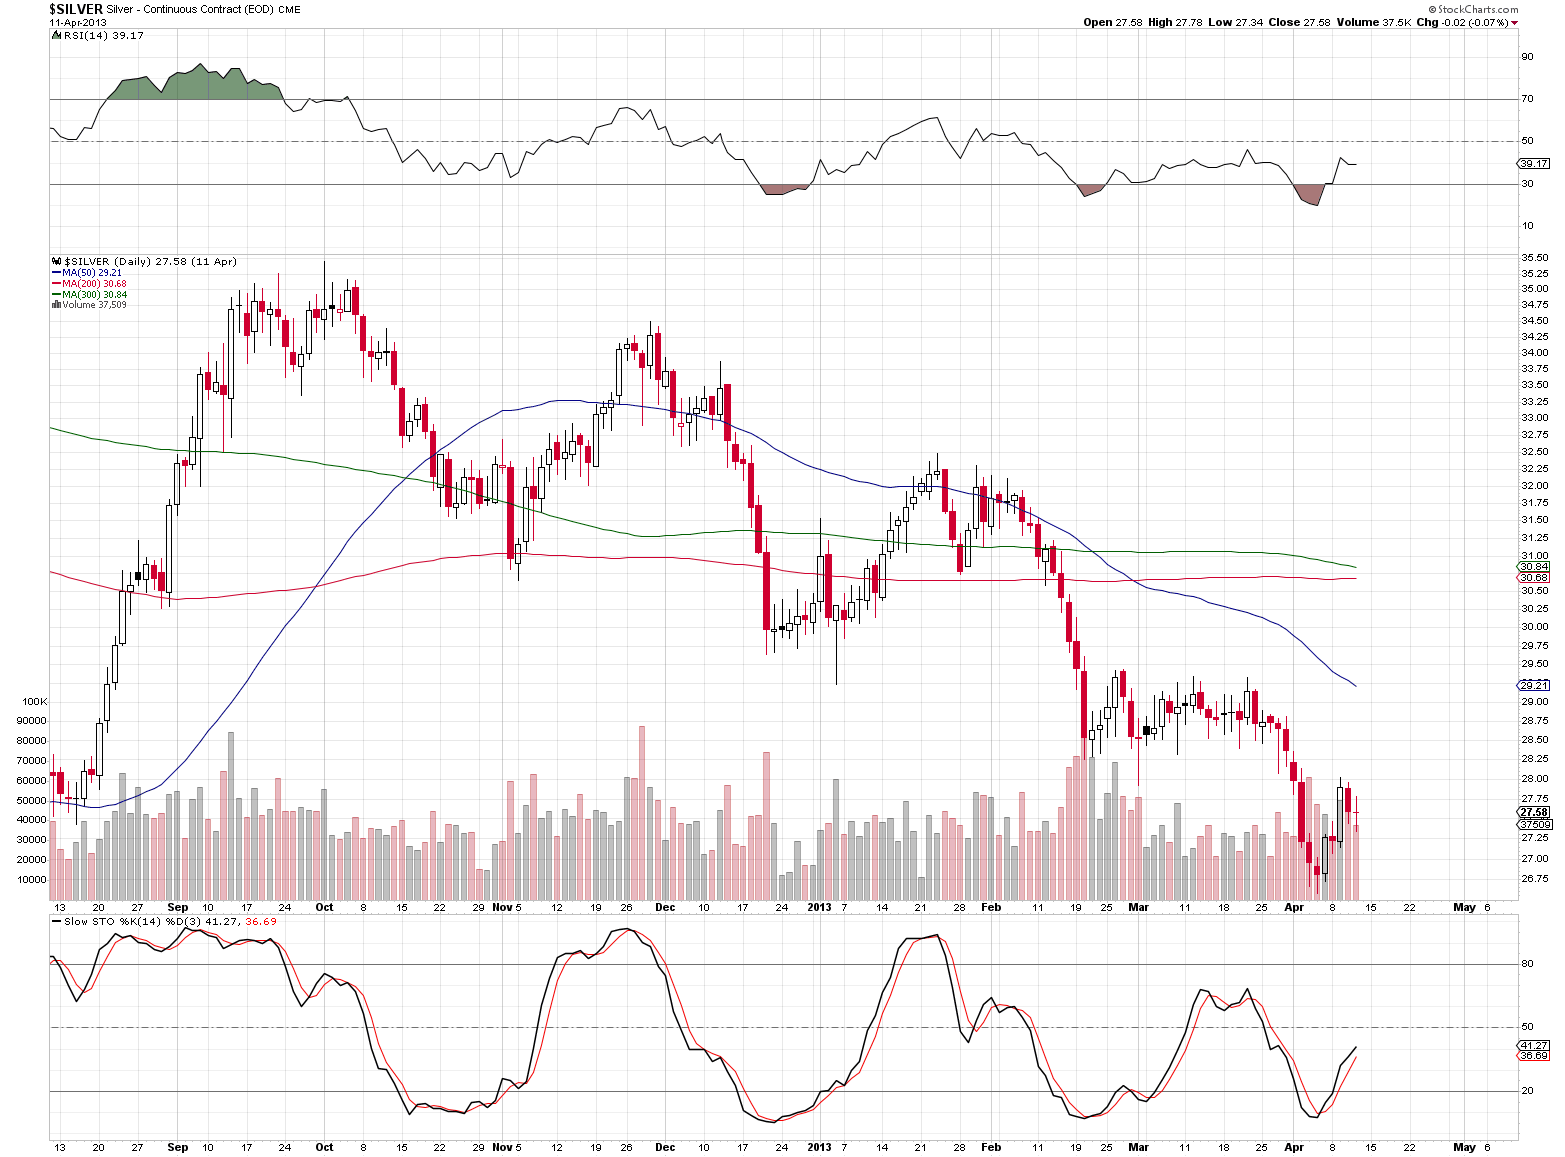Click the $SILVER (Daily) 27.58 (11 Apr) legend

(x=151, y=261)
